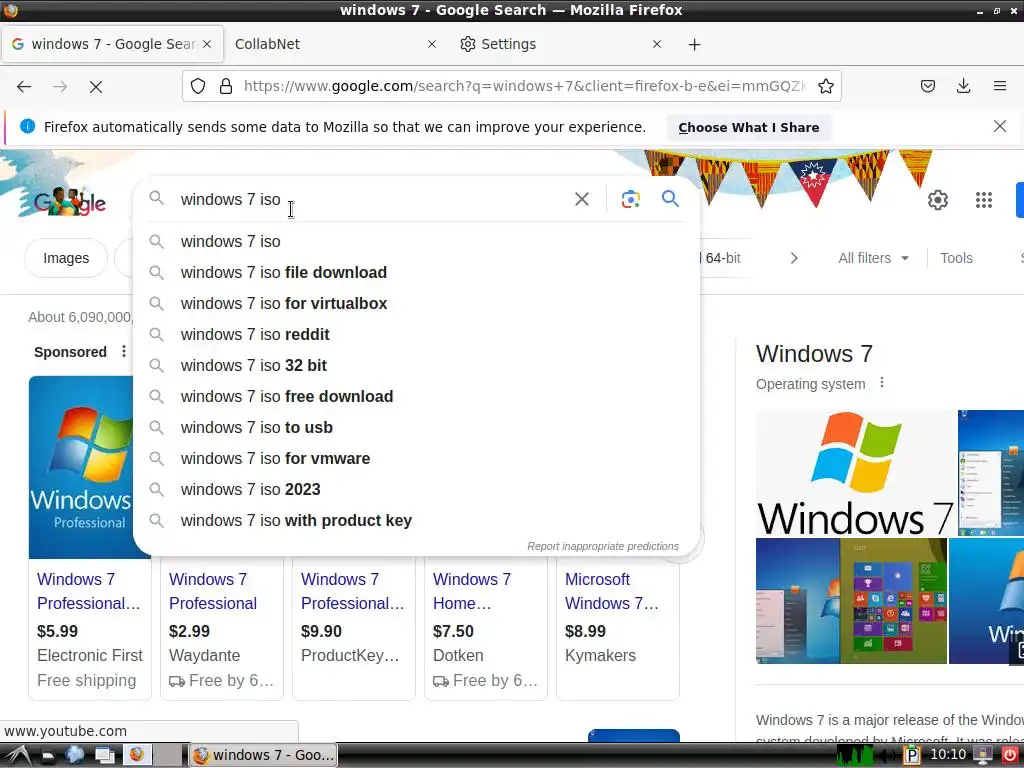The width and height of the screenshot is (1024, 768).
Task: Open the Firefox Downloads panel icon
Action: (963, 86)
